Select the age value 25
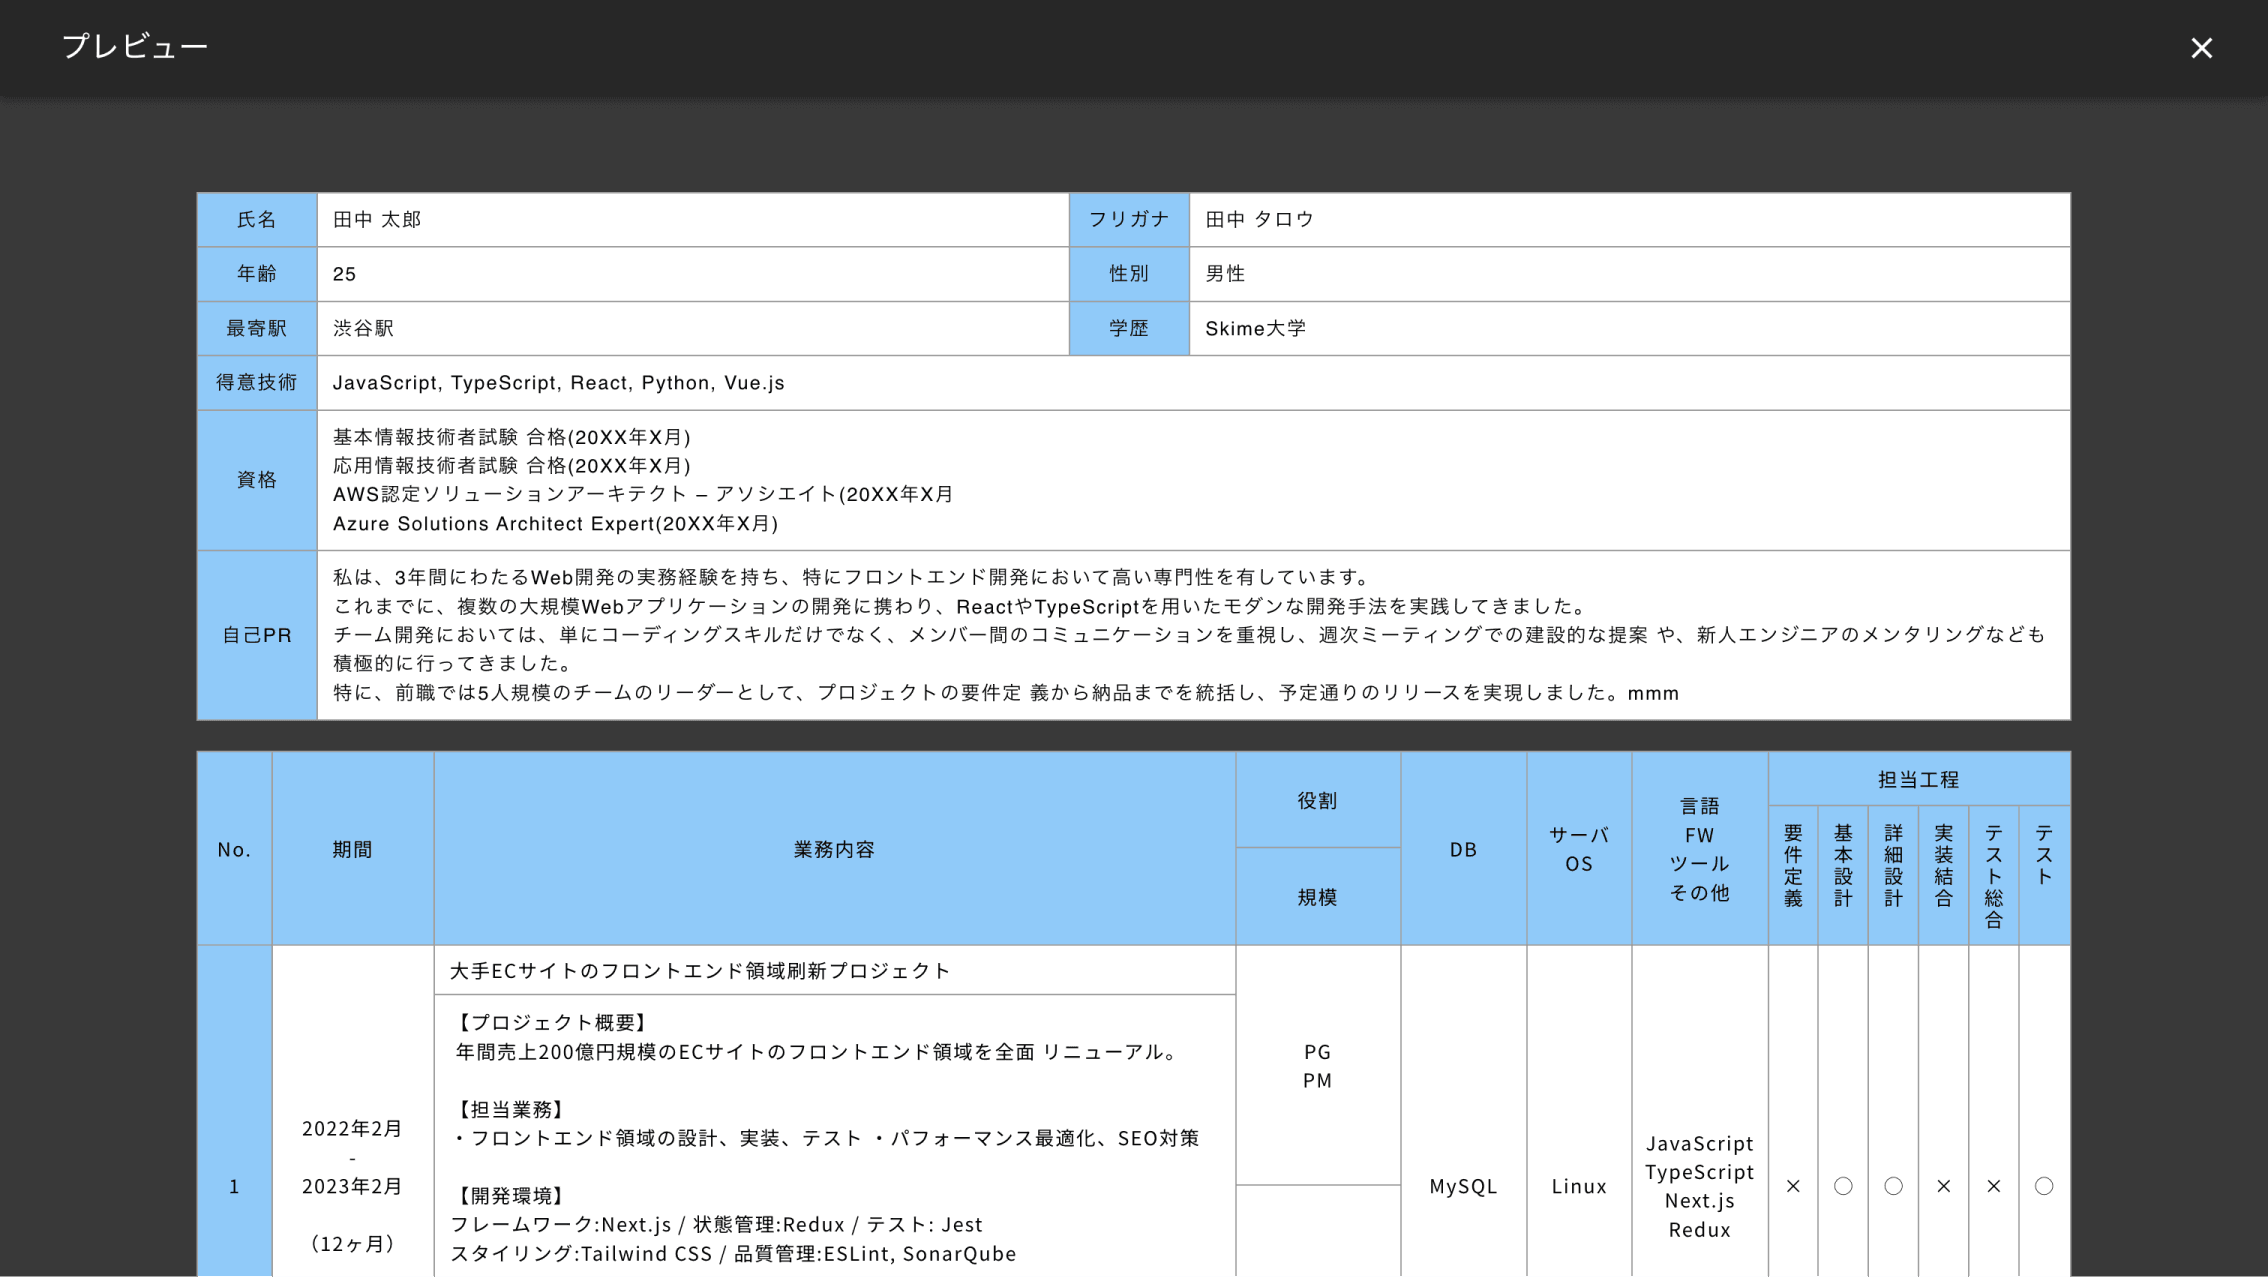 pos(345,274)
